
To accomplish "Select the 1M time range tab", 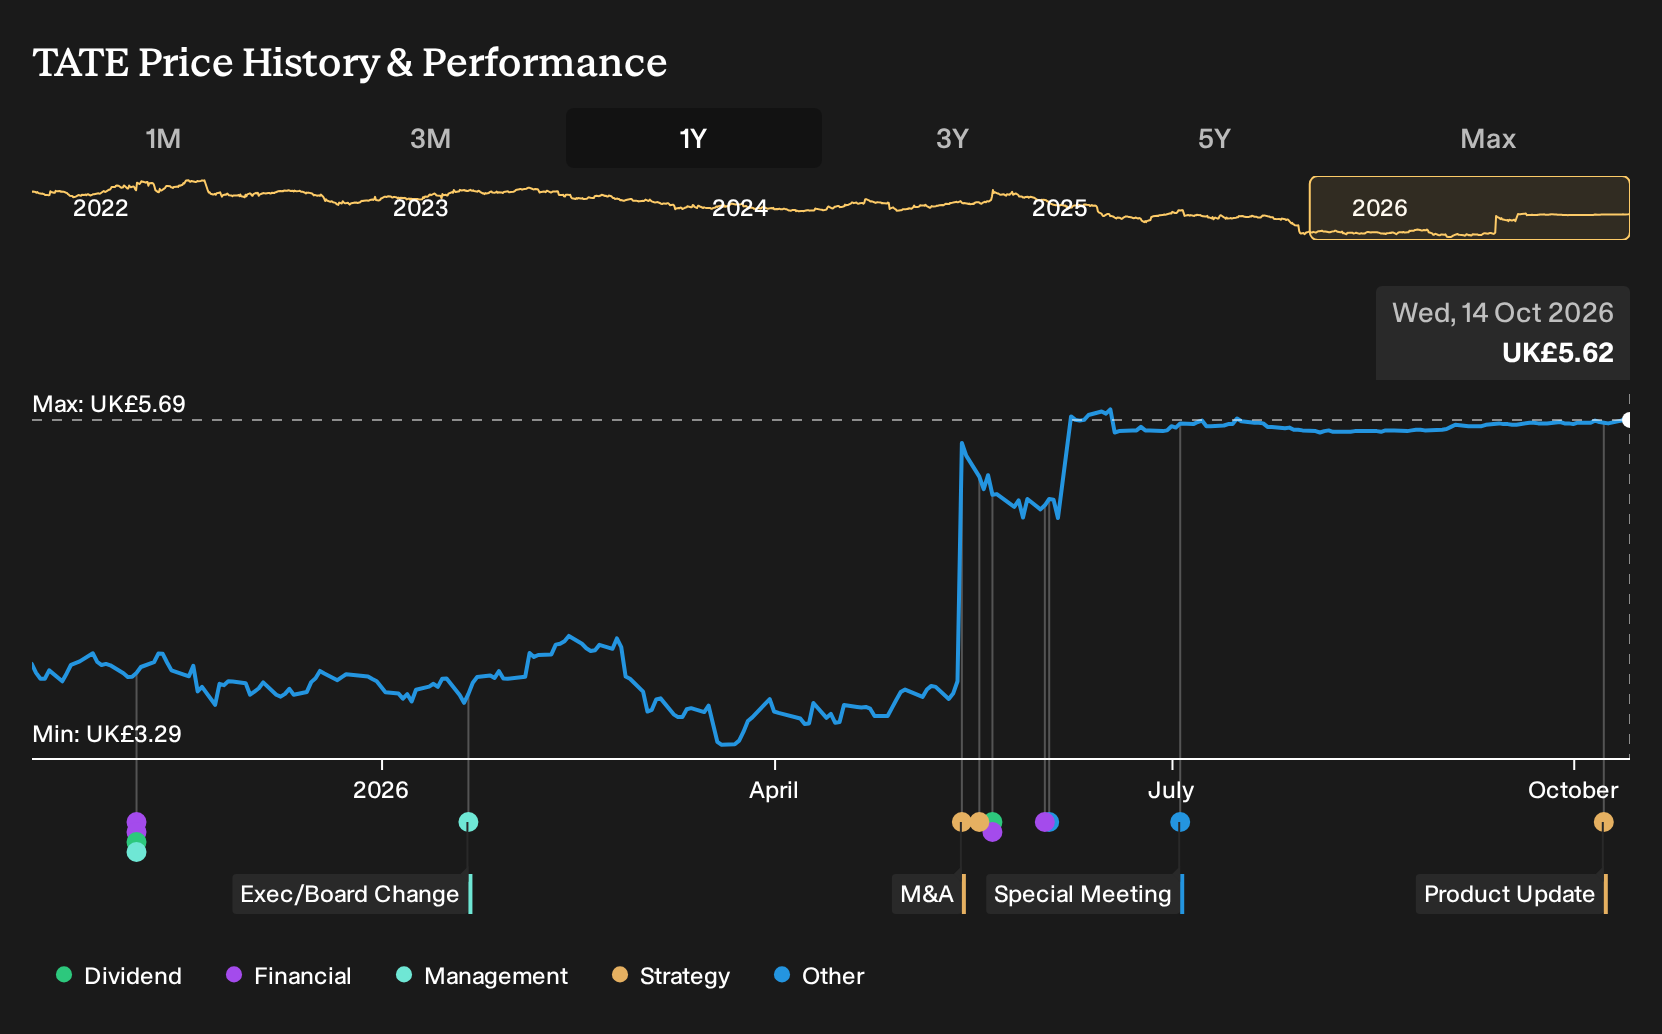I will coord(163,138).
